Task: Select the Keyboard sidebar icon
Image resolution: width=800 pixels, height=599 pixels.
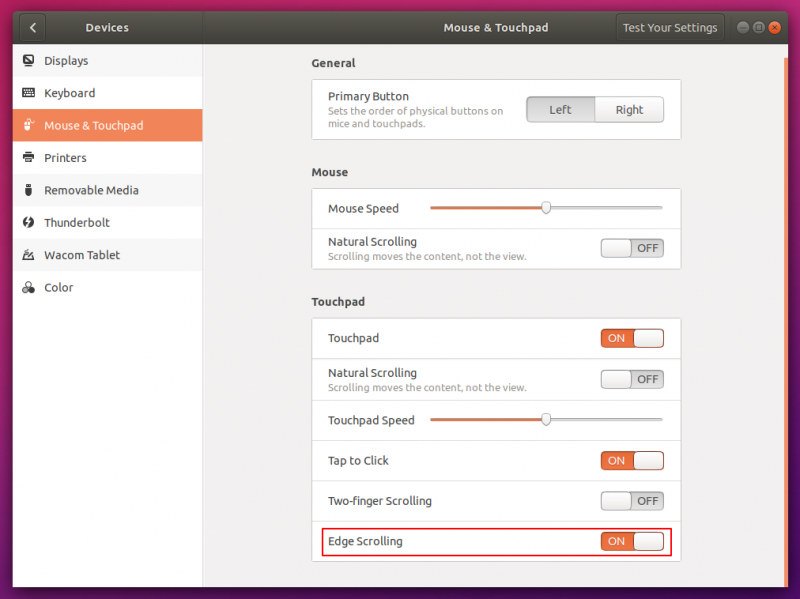Action: pos(28,92)
